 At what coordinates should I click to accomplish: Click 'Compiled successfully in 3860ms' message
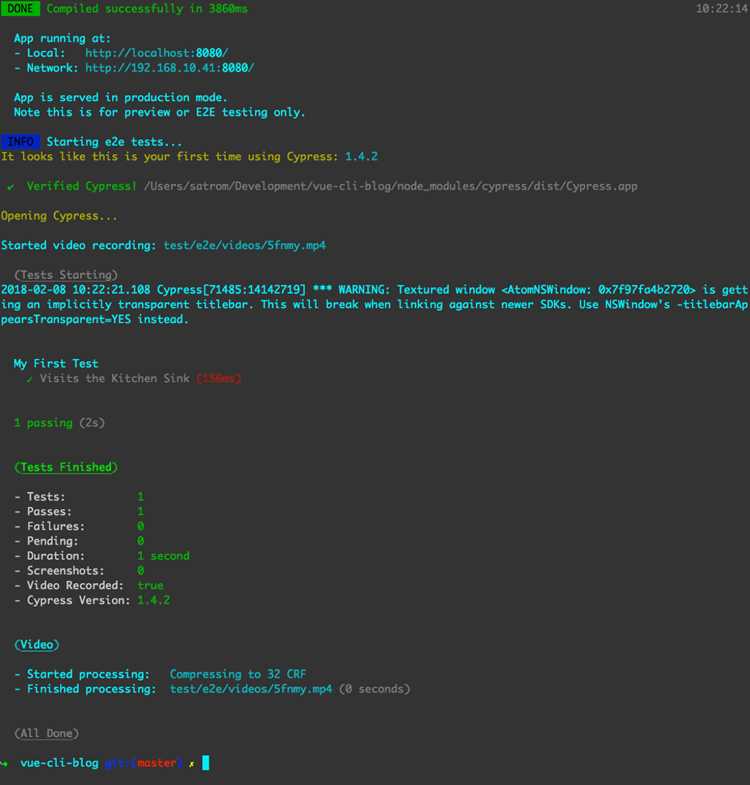147,9
